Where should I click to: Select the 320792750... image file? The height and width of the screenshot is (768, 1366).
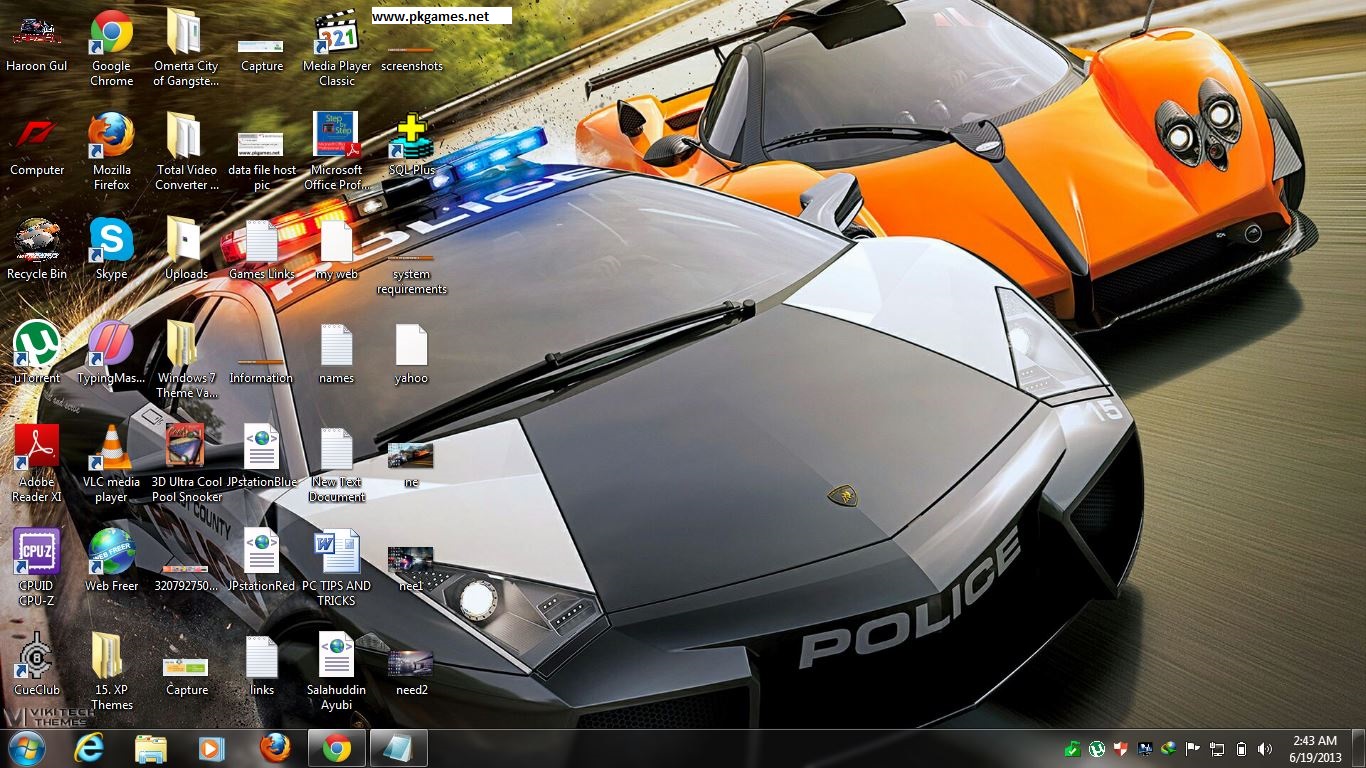point(186,578)
